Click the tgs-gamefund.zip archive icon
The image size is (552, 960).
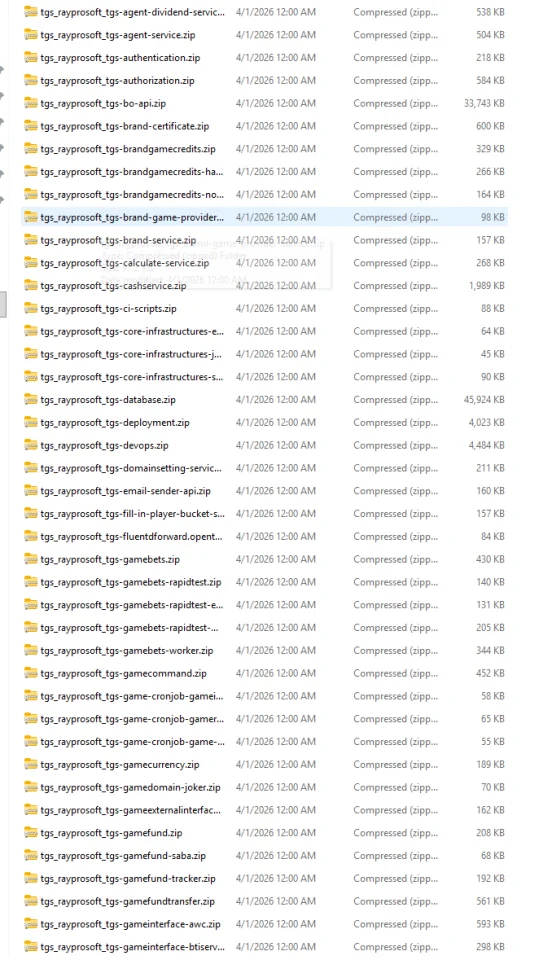[x=31, y=833]
